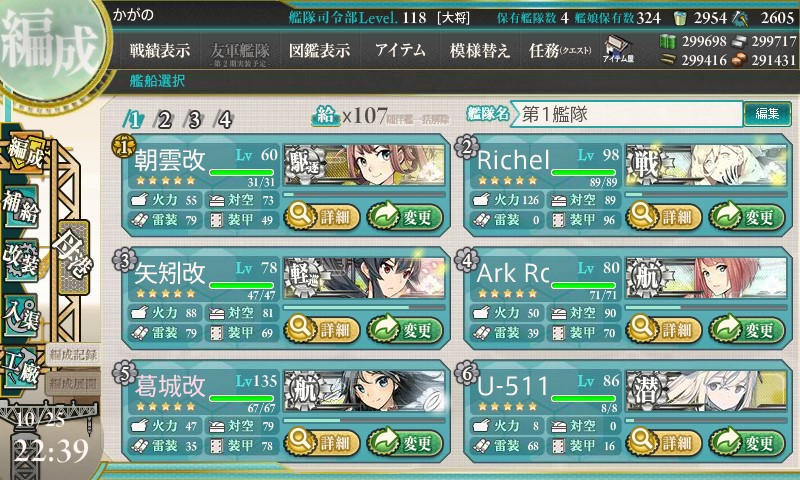
Task: Open the アイテム屋 item shop icon
Action: [x=618, y=49]
